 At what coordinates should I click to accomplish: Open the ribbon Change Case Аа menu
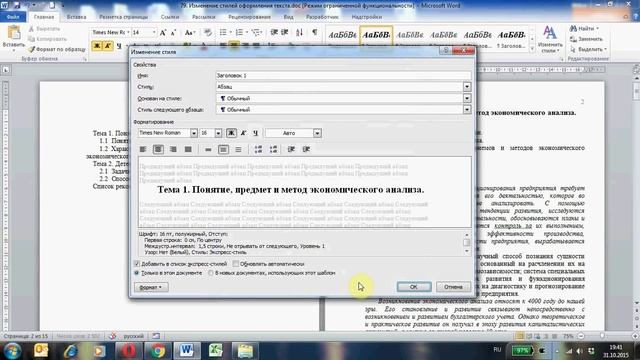pos(189,32)
